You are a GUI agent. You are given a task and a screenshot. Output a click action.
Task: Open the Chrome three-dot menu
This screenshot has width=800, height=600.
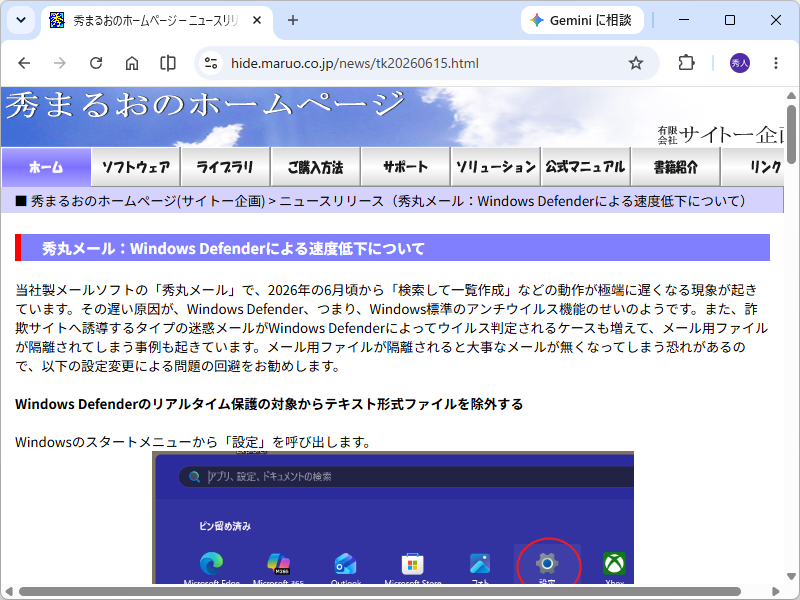click(776, 63)
